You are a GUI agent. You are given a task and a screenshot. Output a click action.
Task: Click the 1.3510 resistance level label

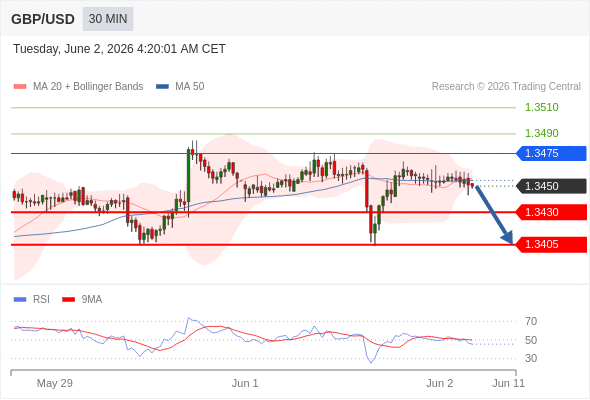coord(541,107)
